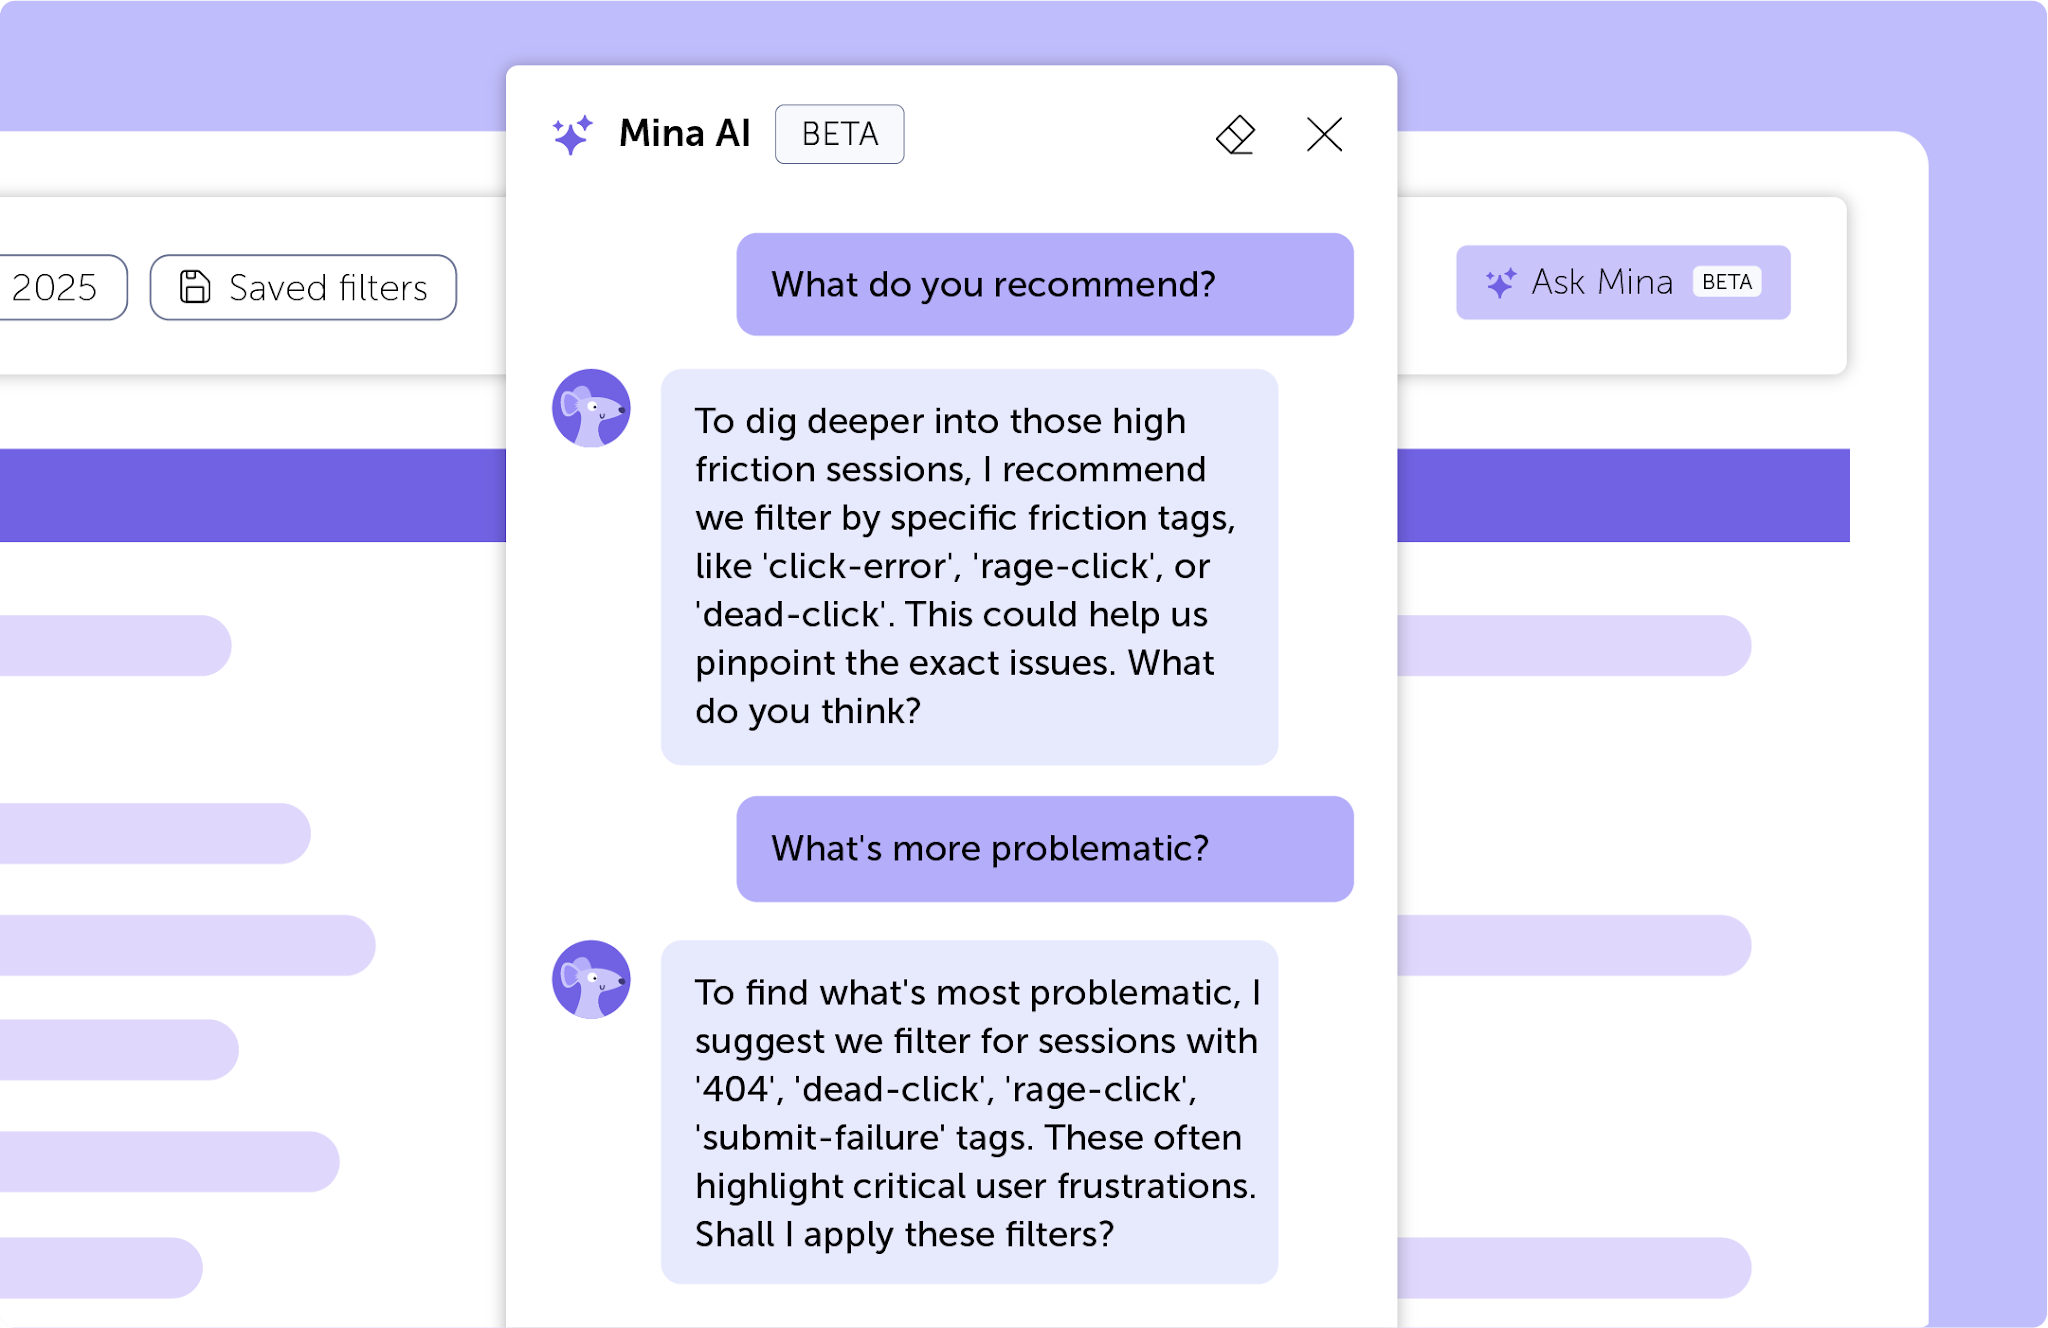Close the Mina AI chat panel
This screenshot has height=1328, width=2048.
tap(1324, 134)
